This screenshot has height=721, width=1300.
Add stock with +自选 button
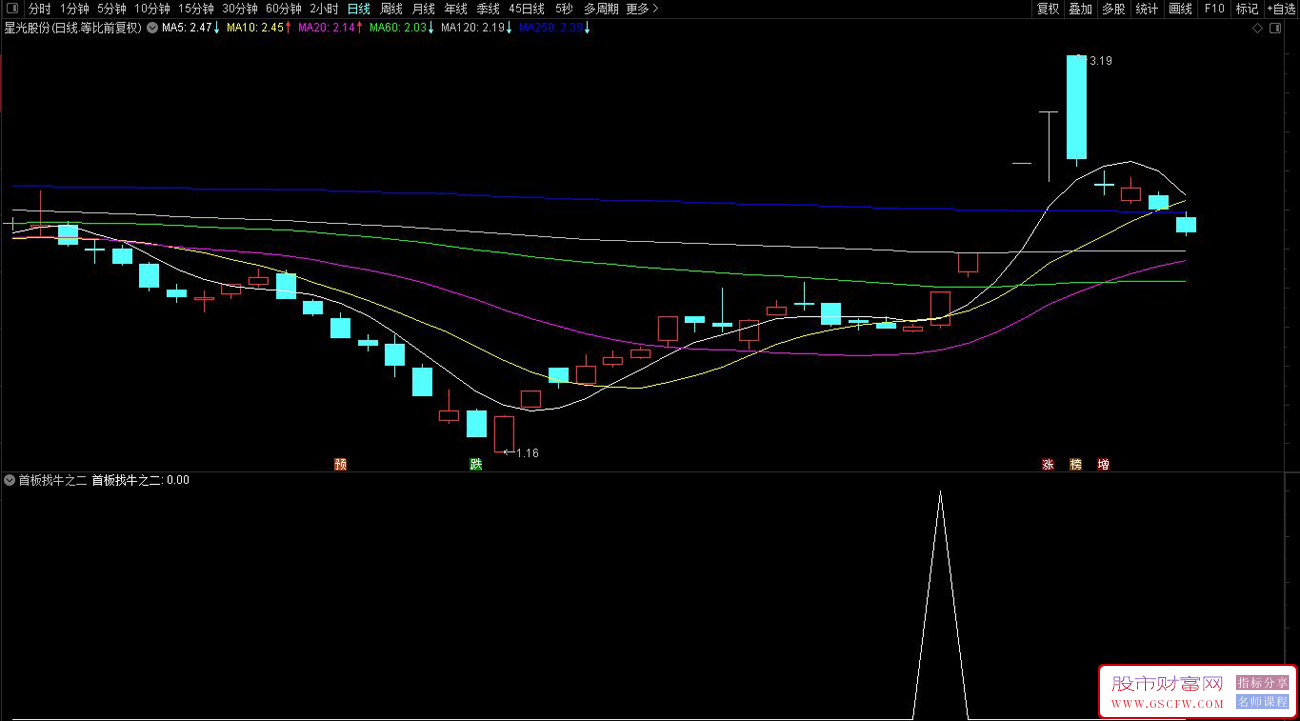pos(1281,9)
